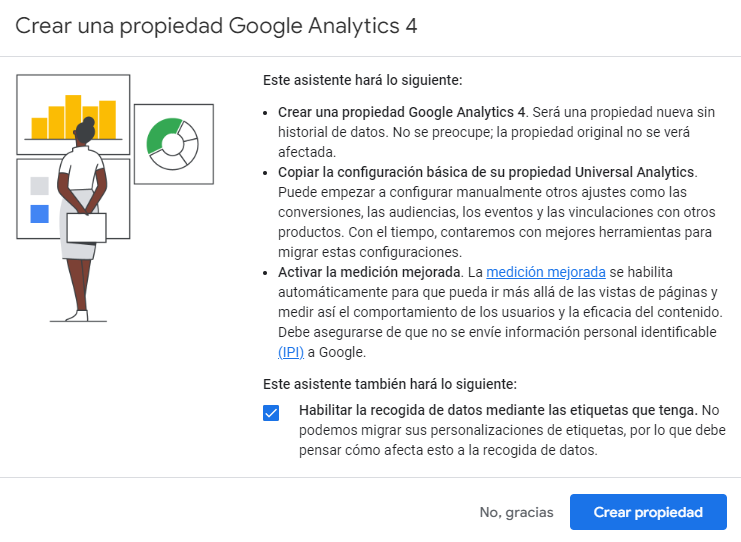Click the Este asistente hará lo siguiente heading

(x=362, y=80)
